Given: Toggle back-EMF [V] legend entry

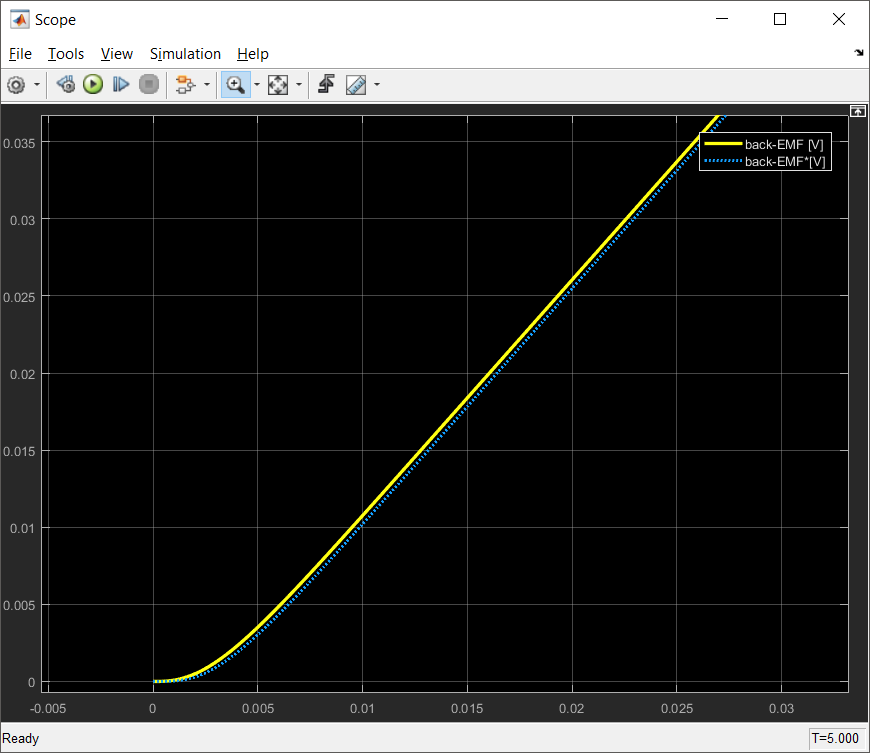Looking at the screenshot, I should click(784, 144).
